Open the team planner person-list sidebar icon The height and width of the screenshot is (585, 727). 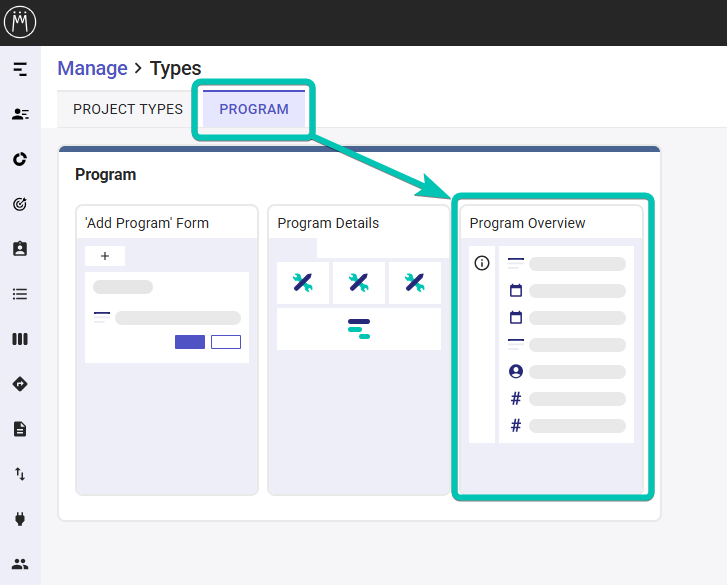click(x=20, y=114)
